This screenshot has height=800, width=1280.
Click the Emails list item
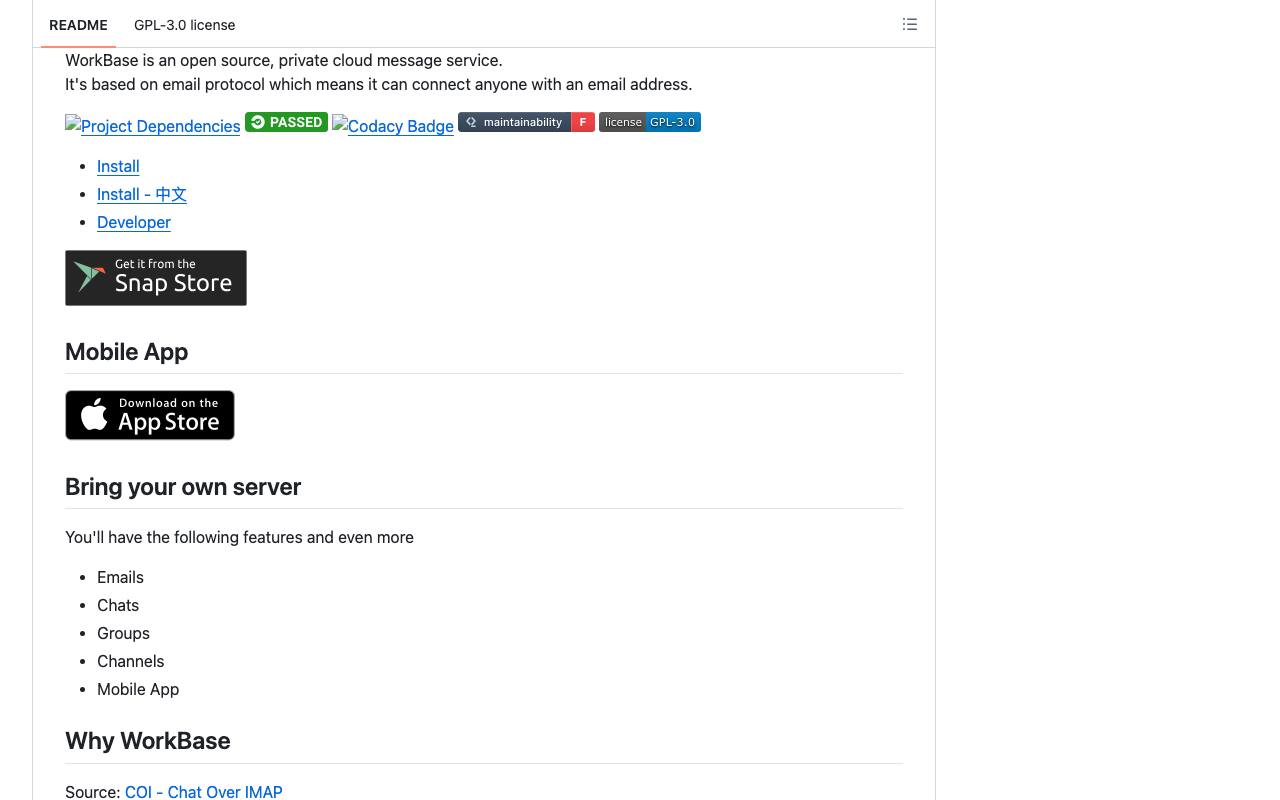point(120,577)
